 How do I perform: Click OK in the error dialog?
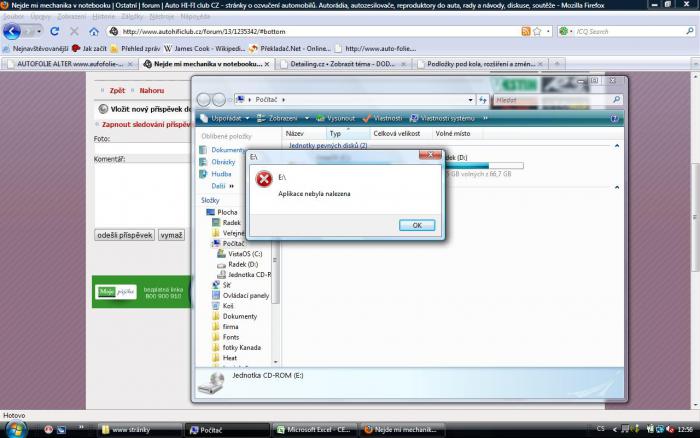[416, 225]
